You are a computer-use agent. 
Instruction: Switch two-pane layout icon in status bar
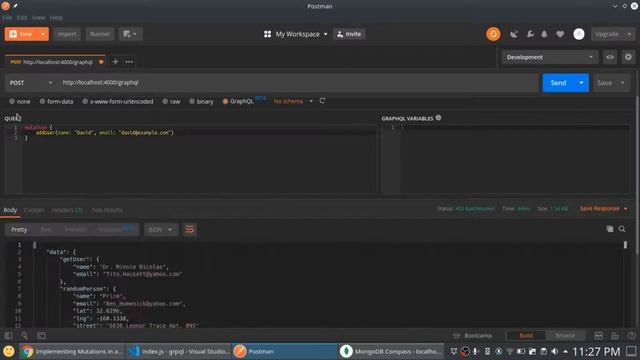(598, 336)
